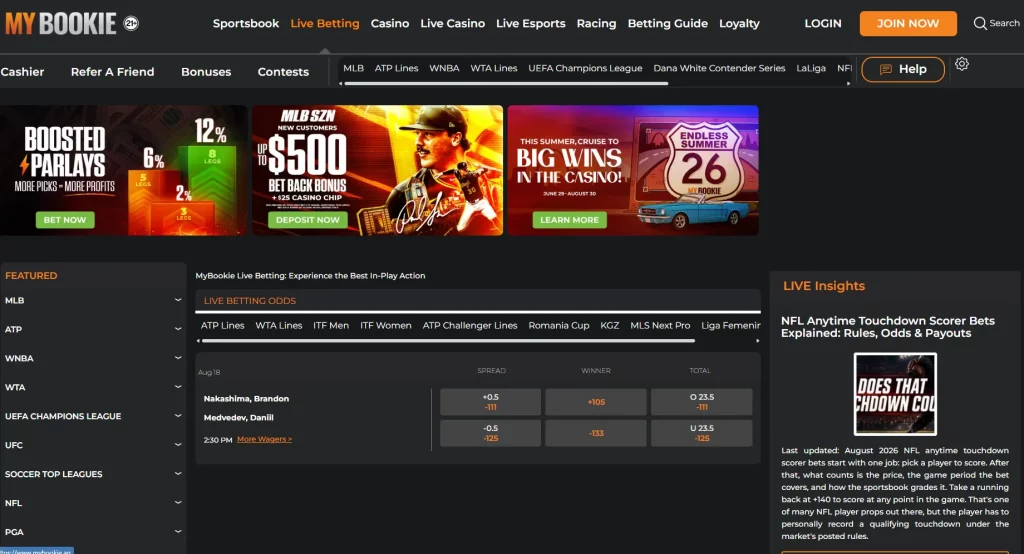Switch to MLS Next Pro tab

pyautogui.click(x=660, y=325)
